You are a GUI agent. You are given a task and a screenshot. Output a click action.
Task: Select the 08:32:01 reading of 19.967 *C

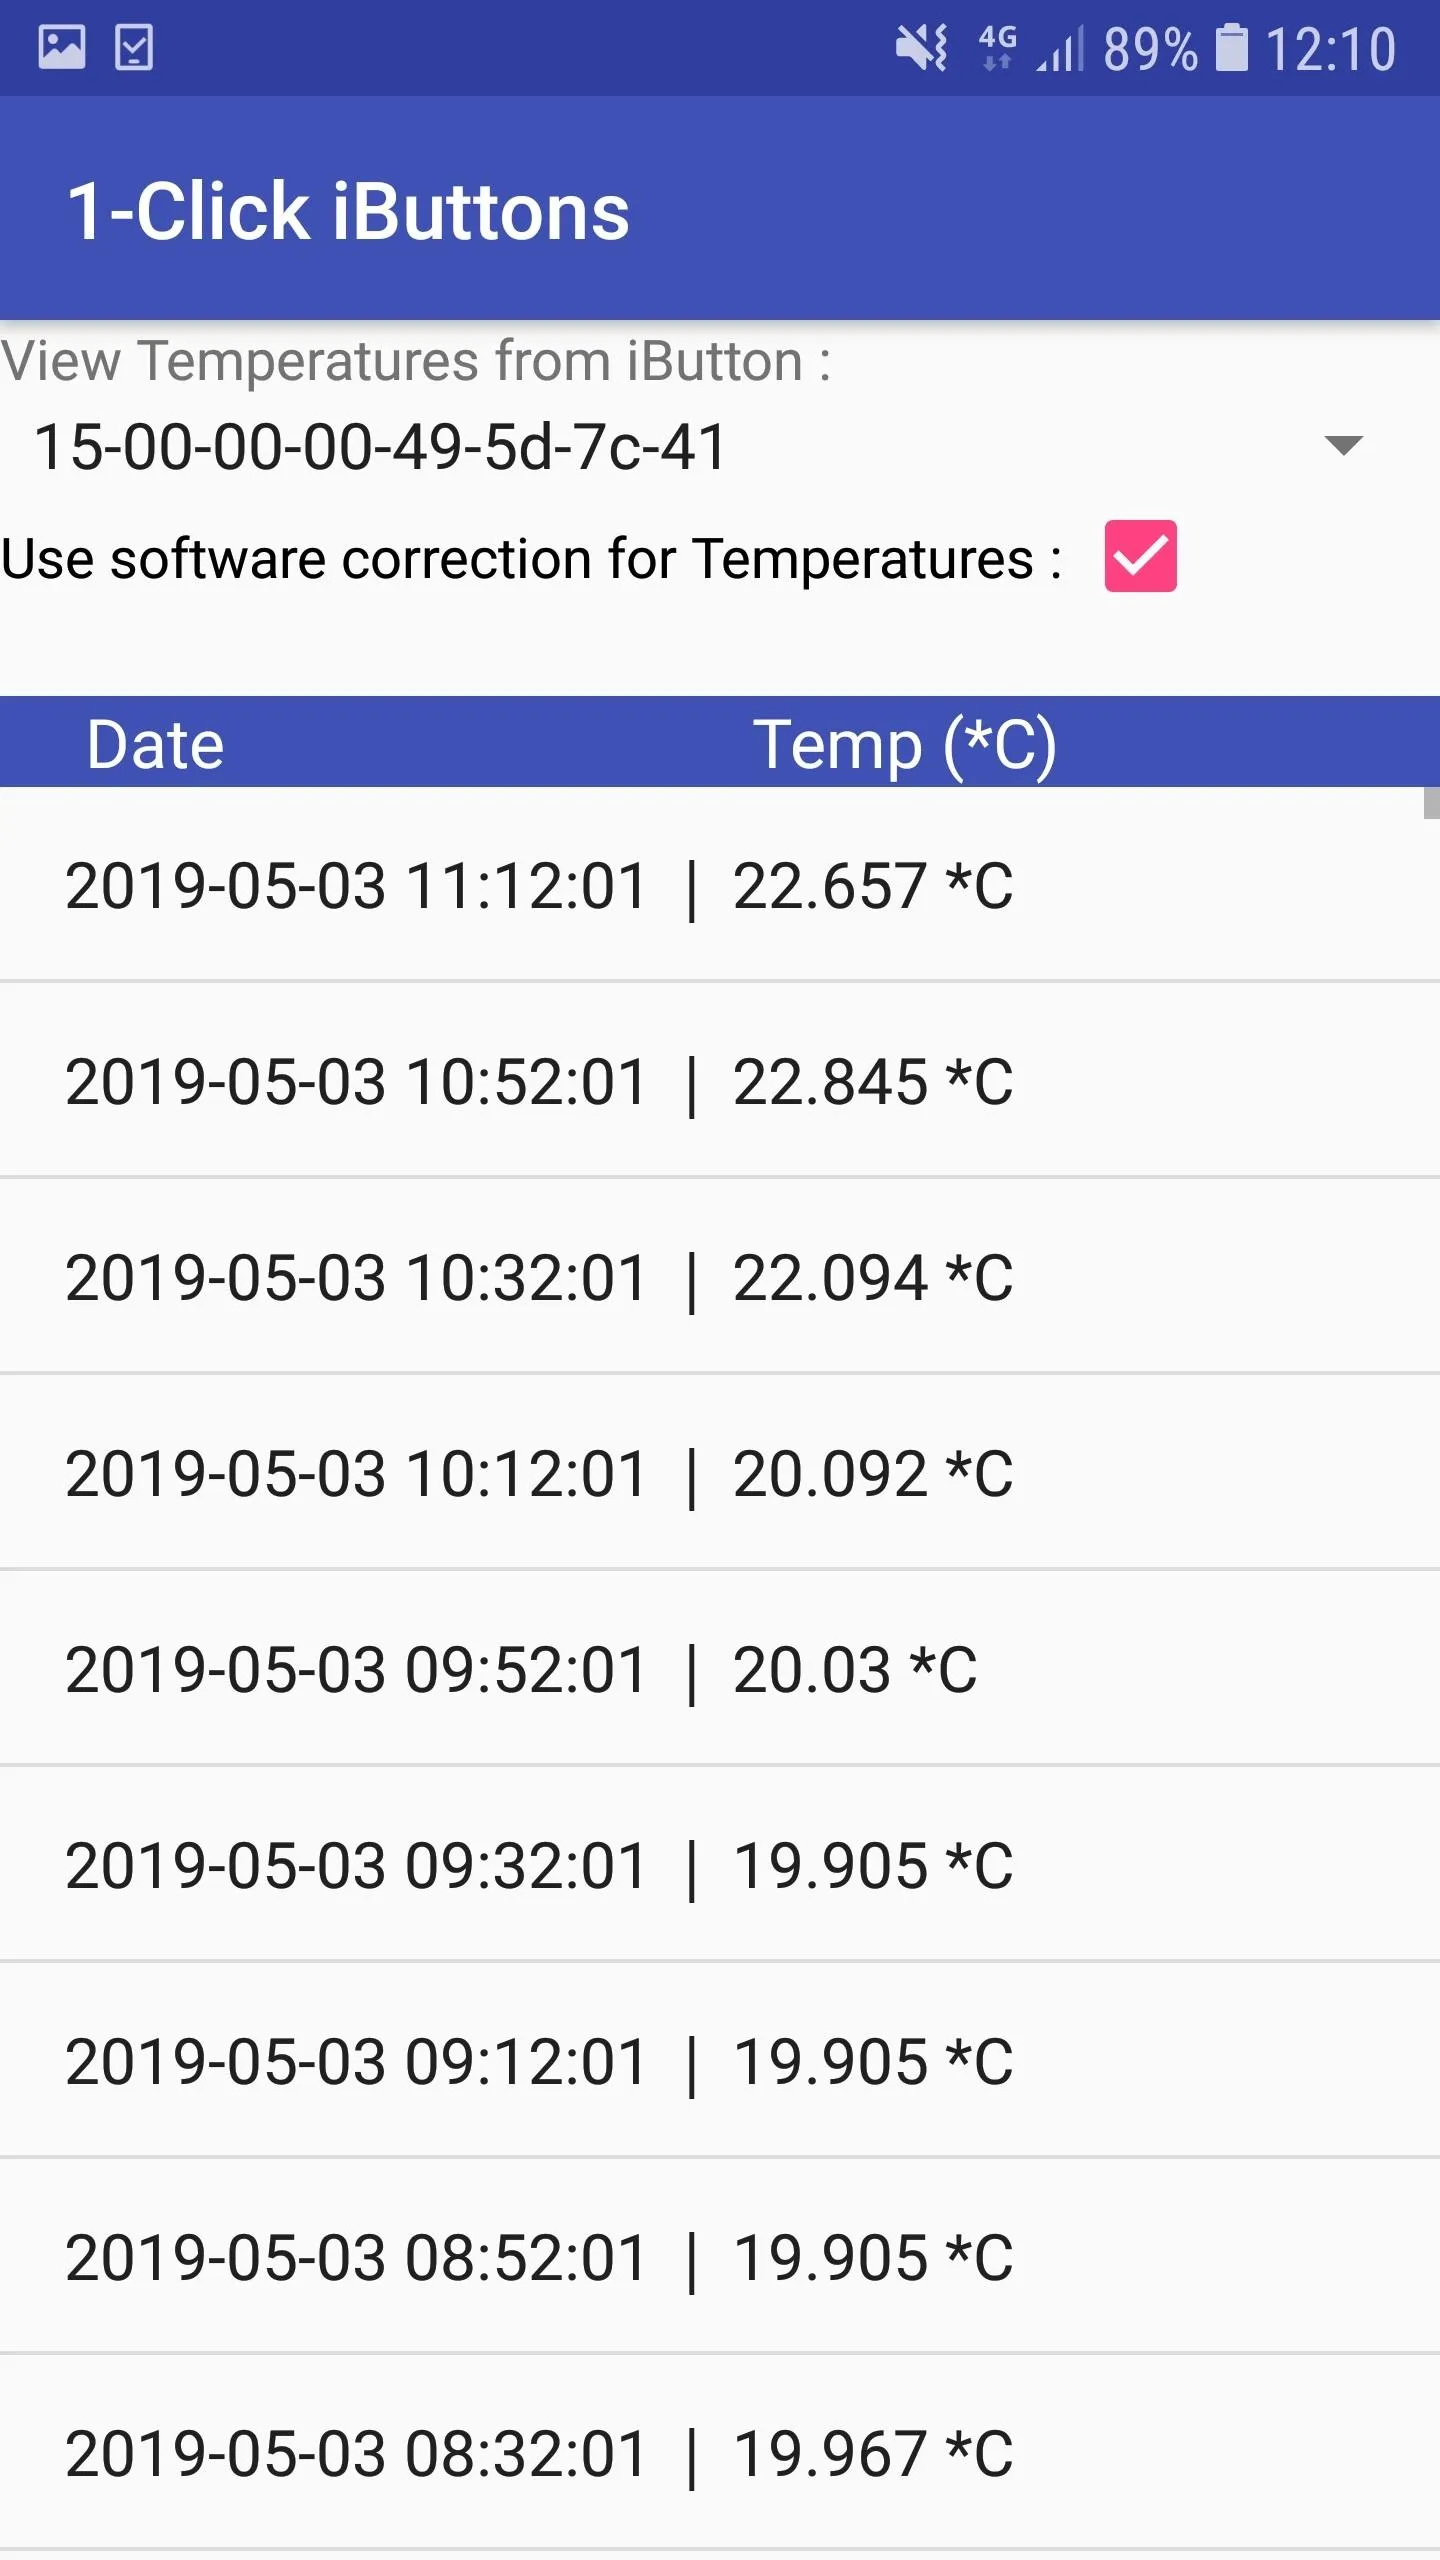click(720, 2453)
